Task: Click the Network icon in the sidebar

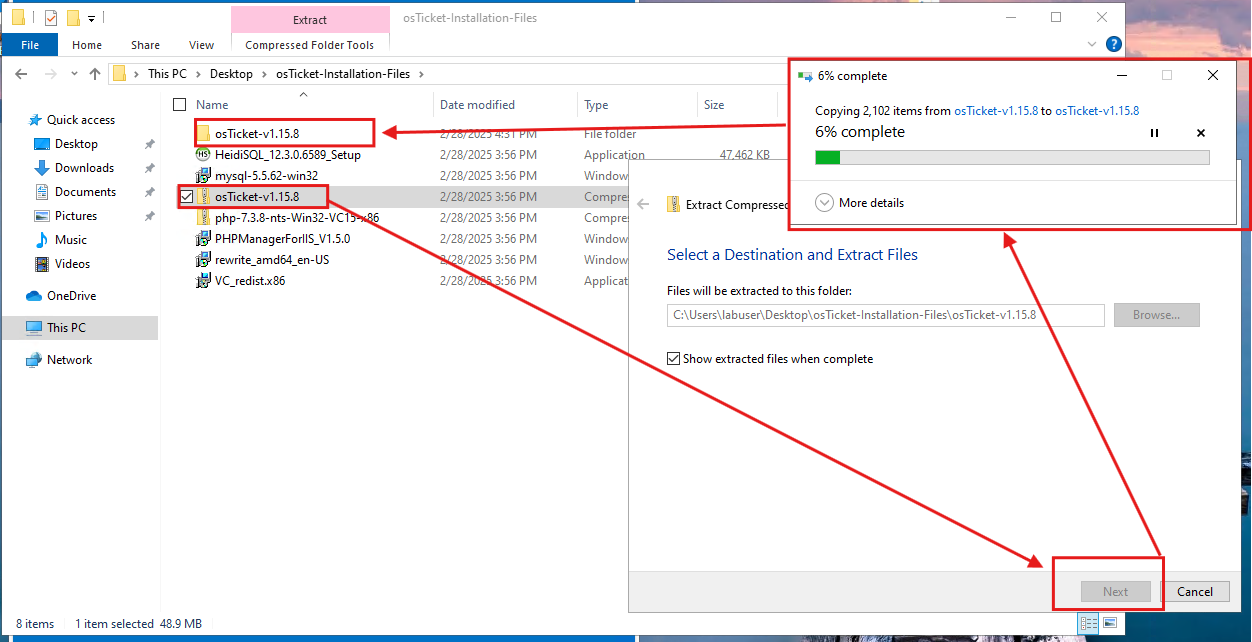Action: (x=34, y=360)
